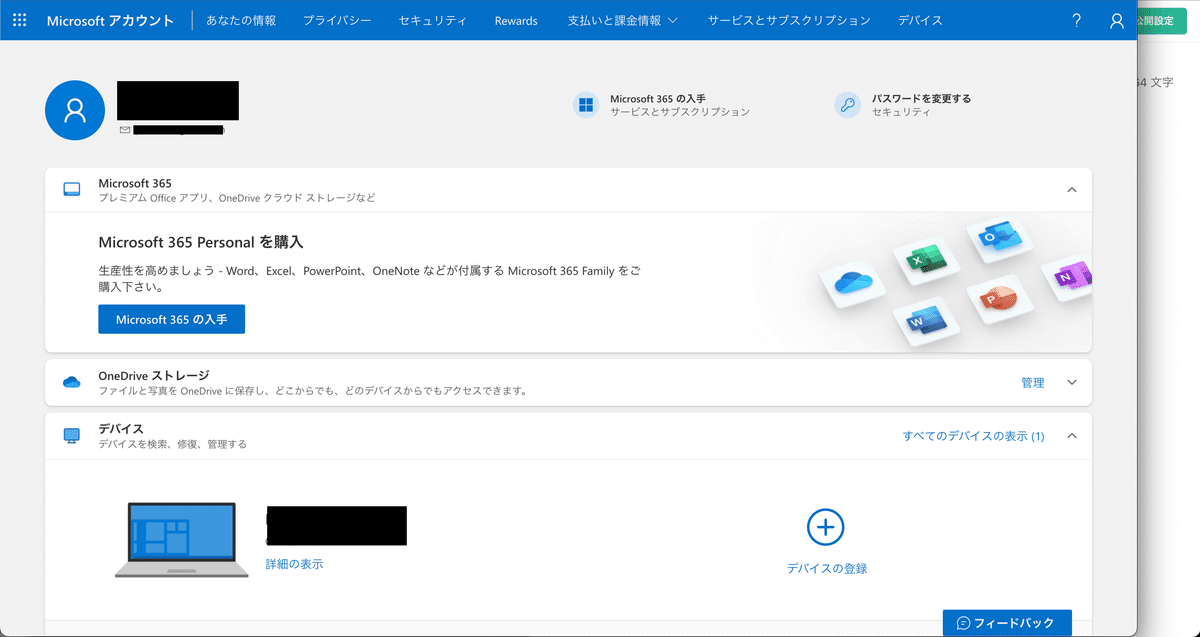Click the 管理 link for OneDrive storage
The width and height of the screenshot is (1200, 637).
(1032, 383)
